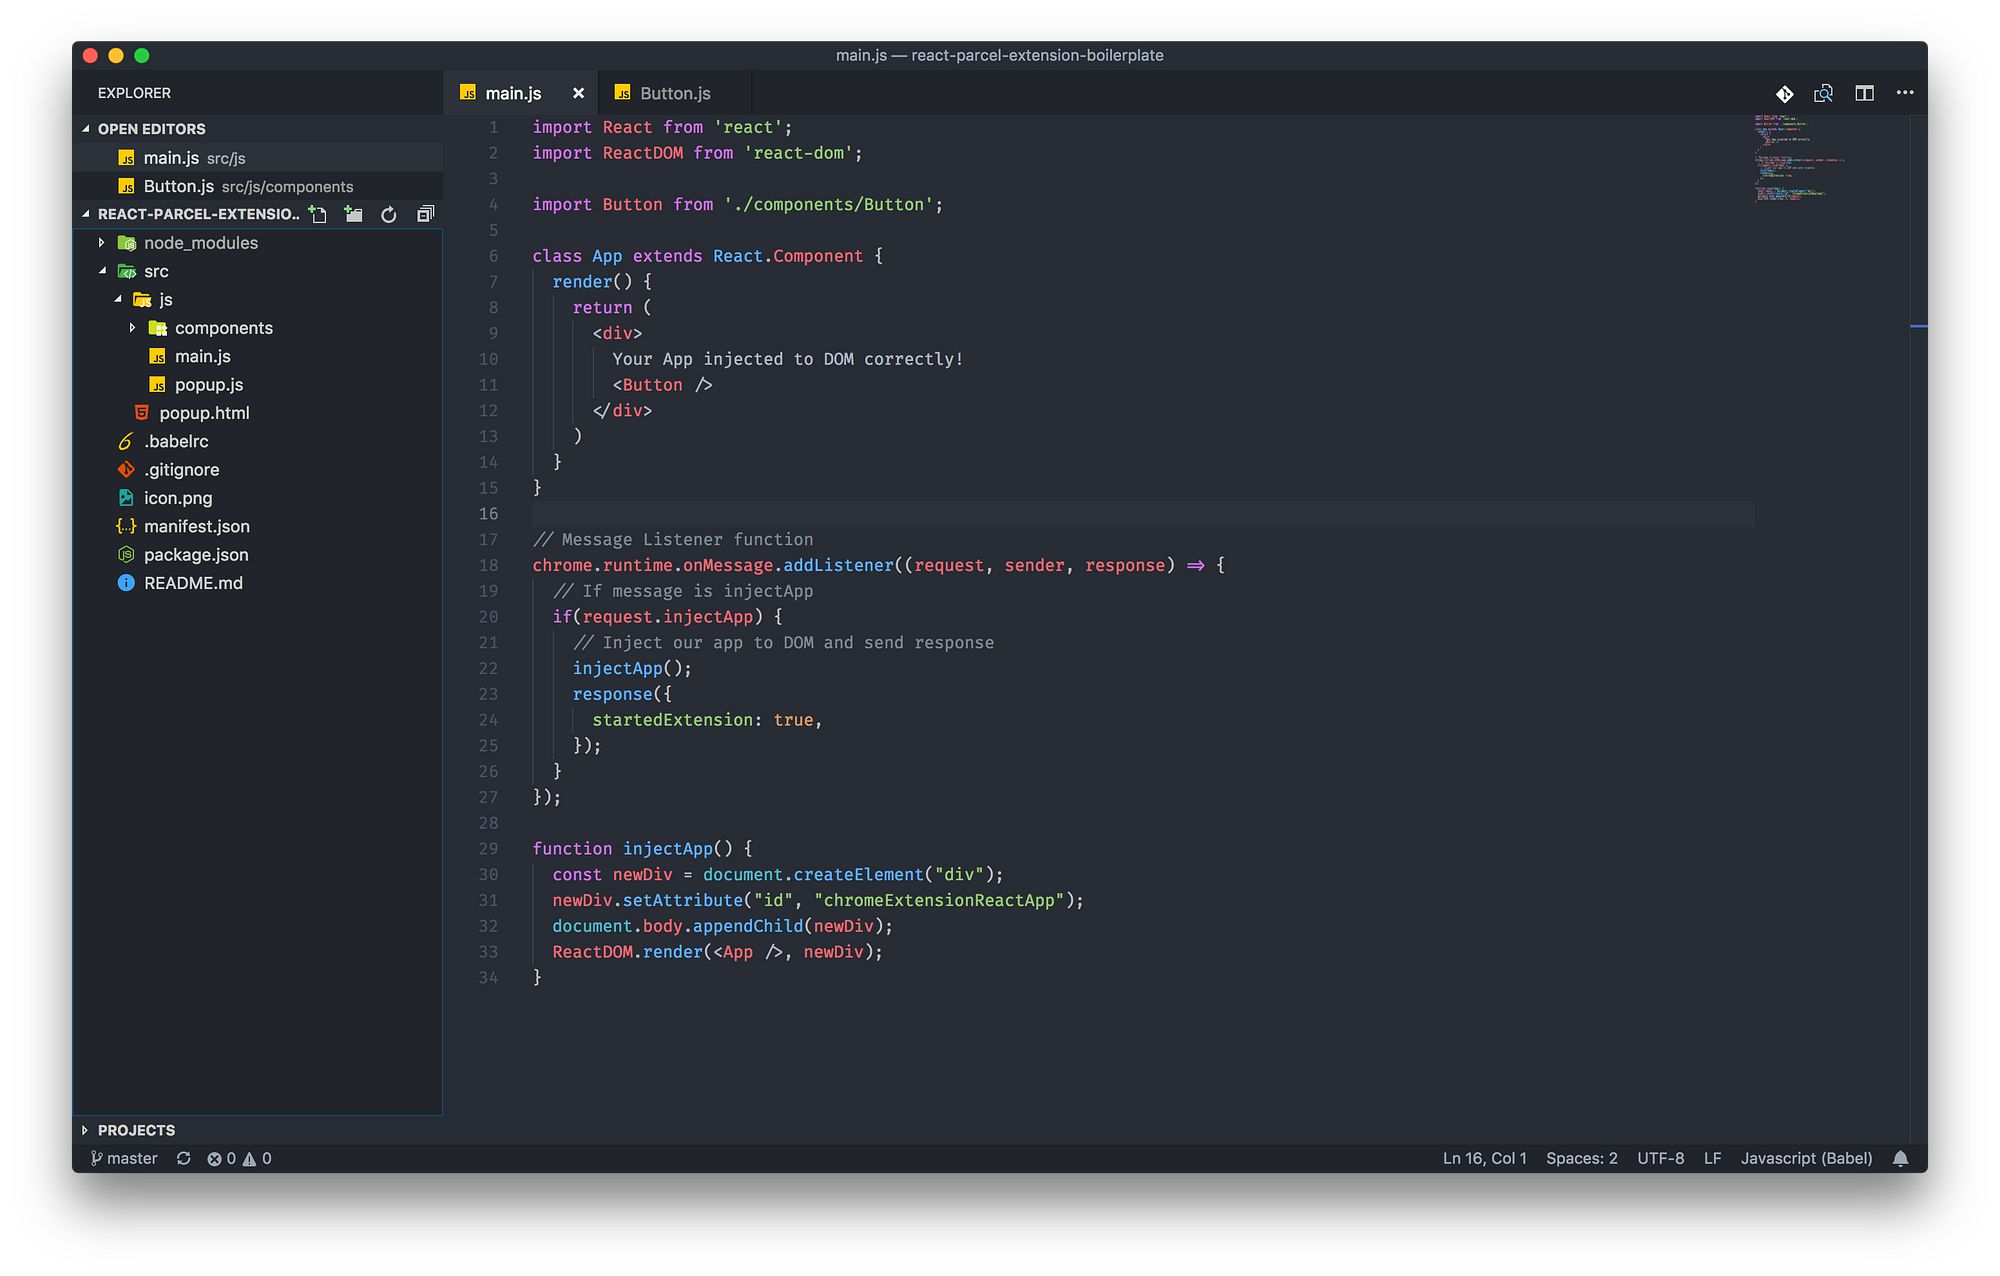Switch to the Button.js tab
The image size is (2000, 1276).
[675, 93]
